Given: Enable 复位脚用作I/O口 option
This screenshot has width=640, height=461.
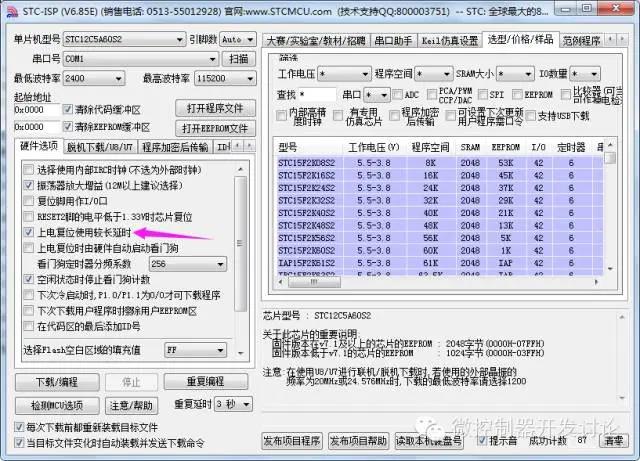Looking at the screenshot, I should (x=29, y=201).
